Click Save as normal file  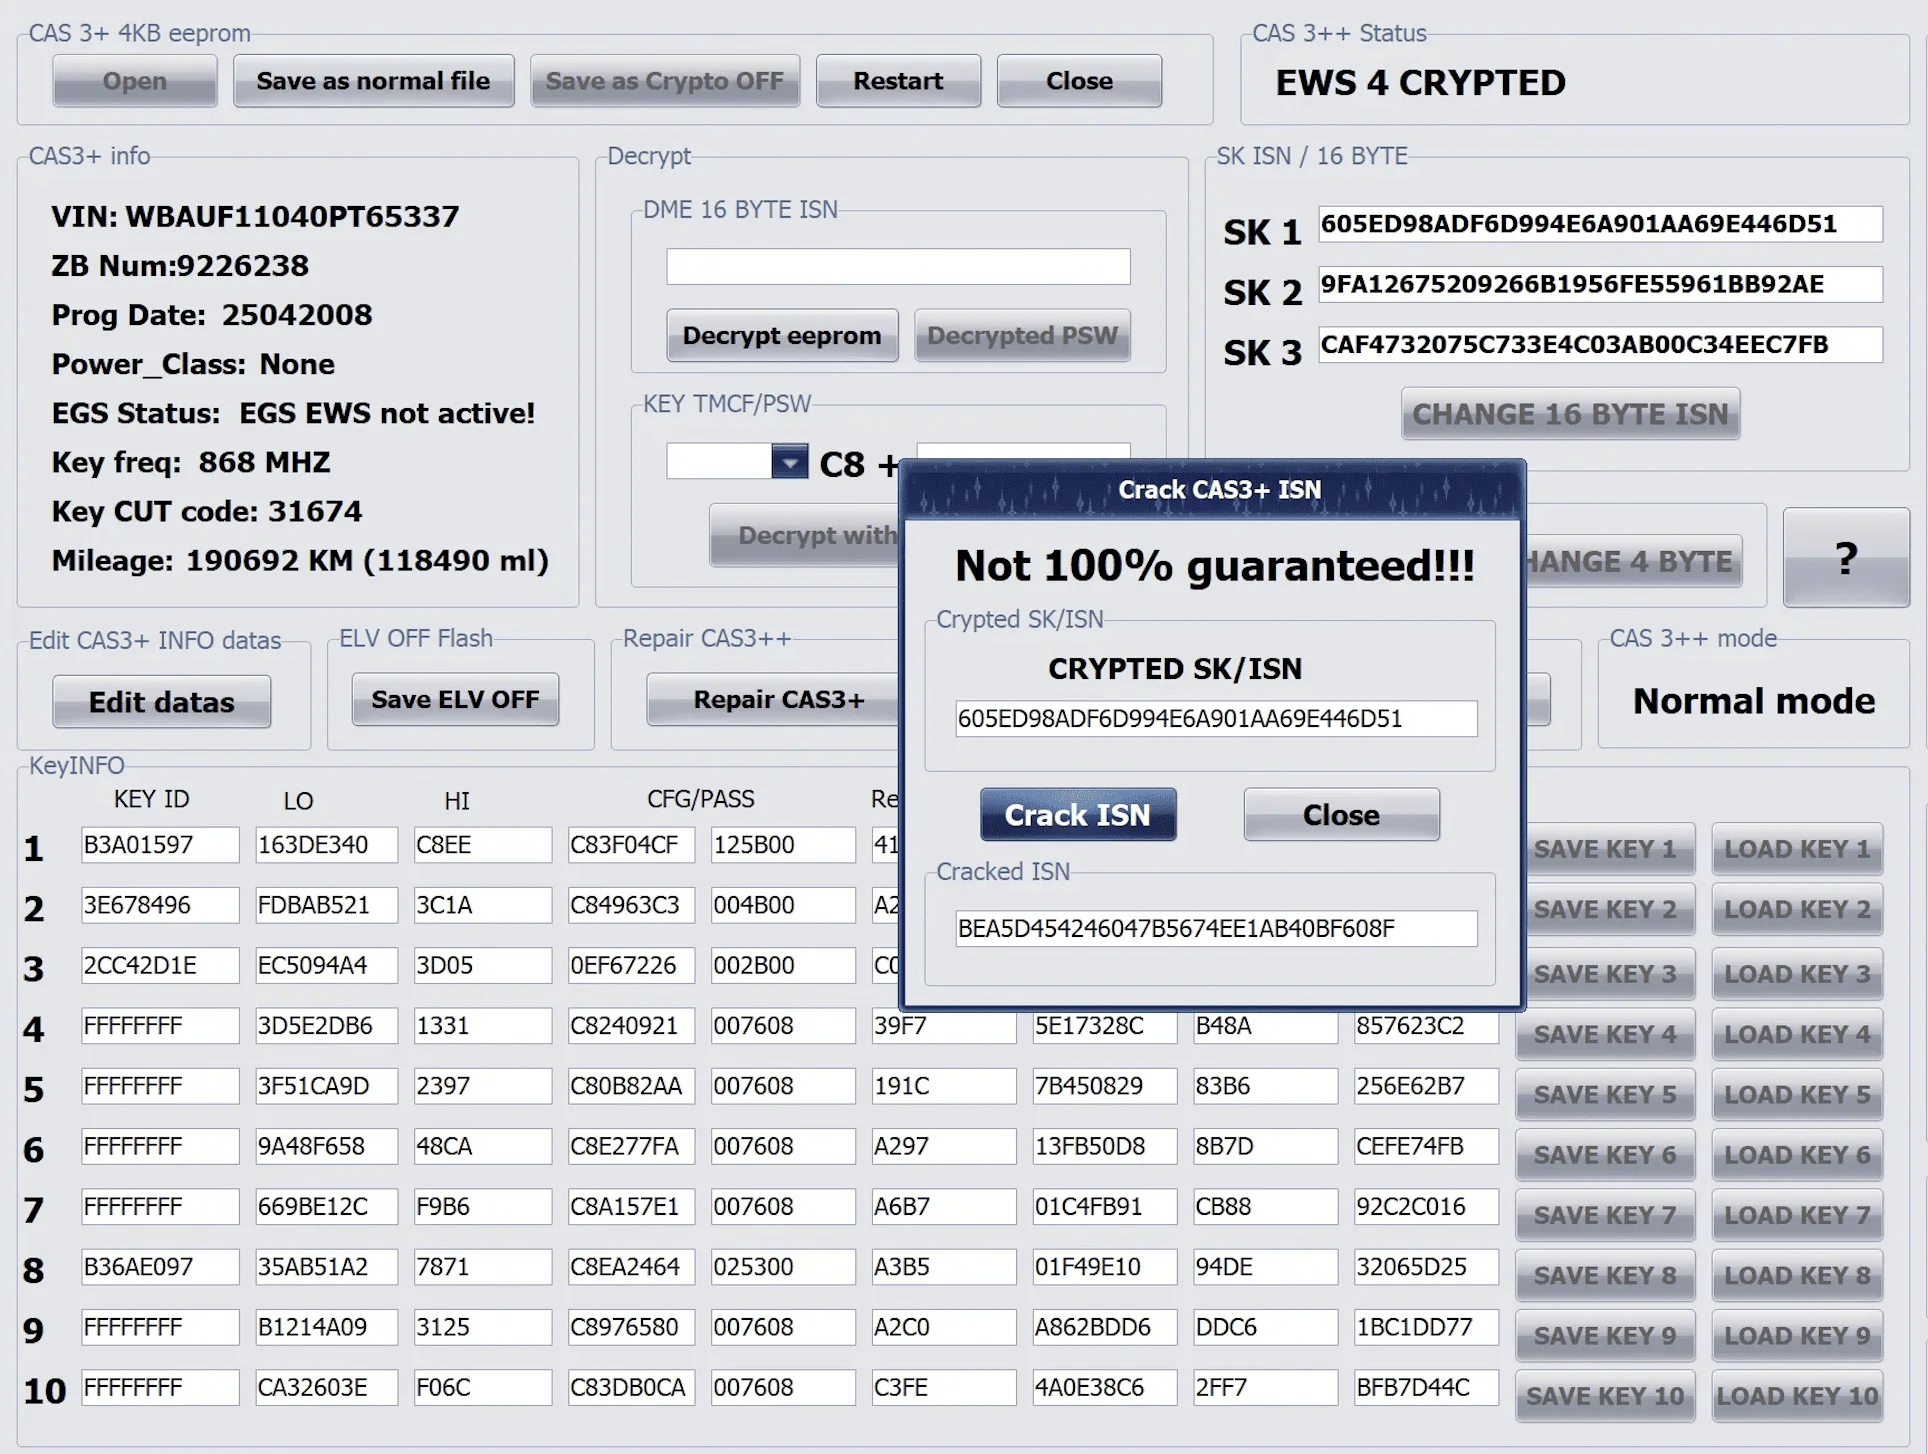[x=373, y=81]
